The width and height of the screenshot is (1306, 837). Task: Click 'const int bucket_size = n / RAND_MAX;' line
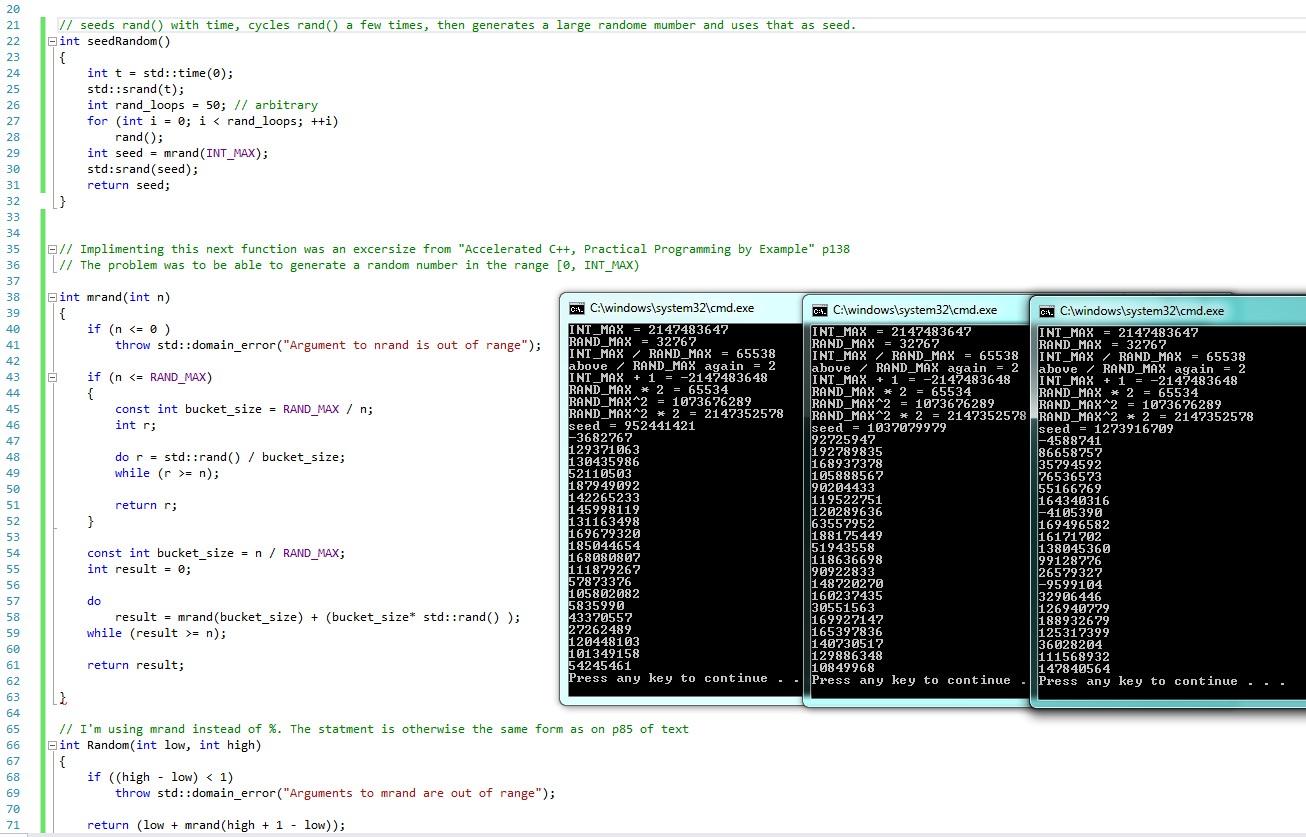coord(216,553)
